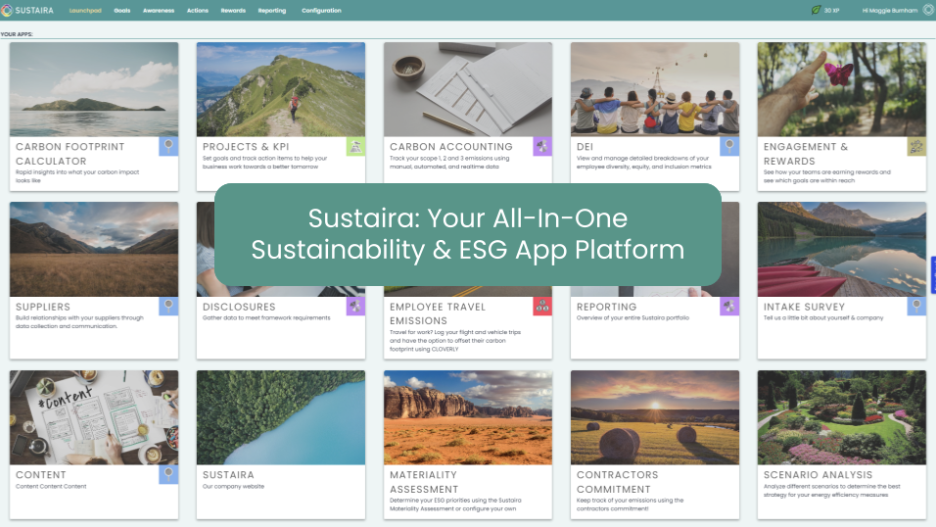
Task: Open the Reporting app card title
Action: tap(606, 307)
